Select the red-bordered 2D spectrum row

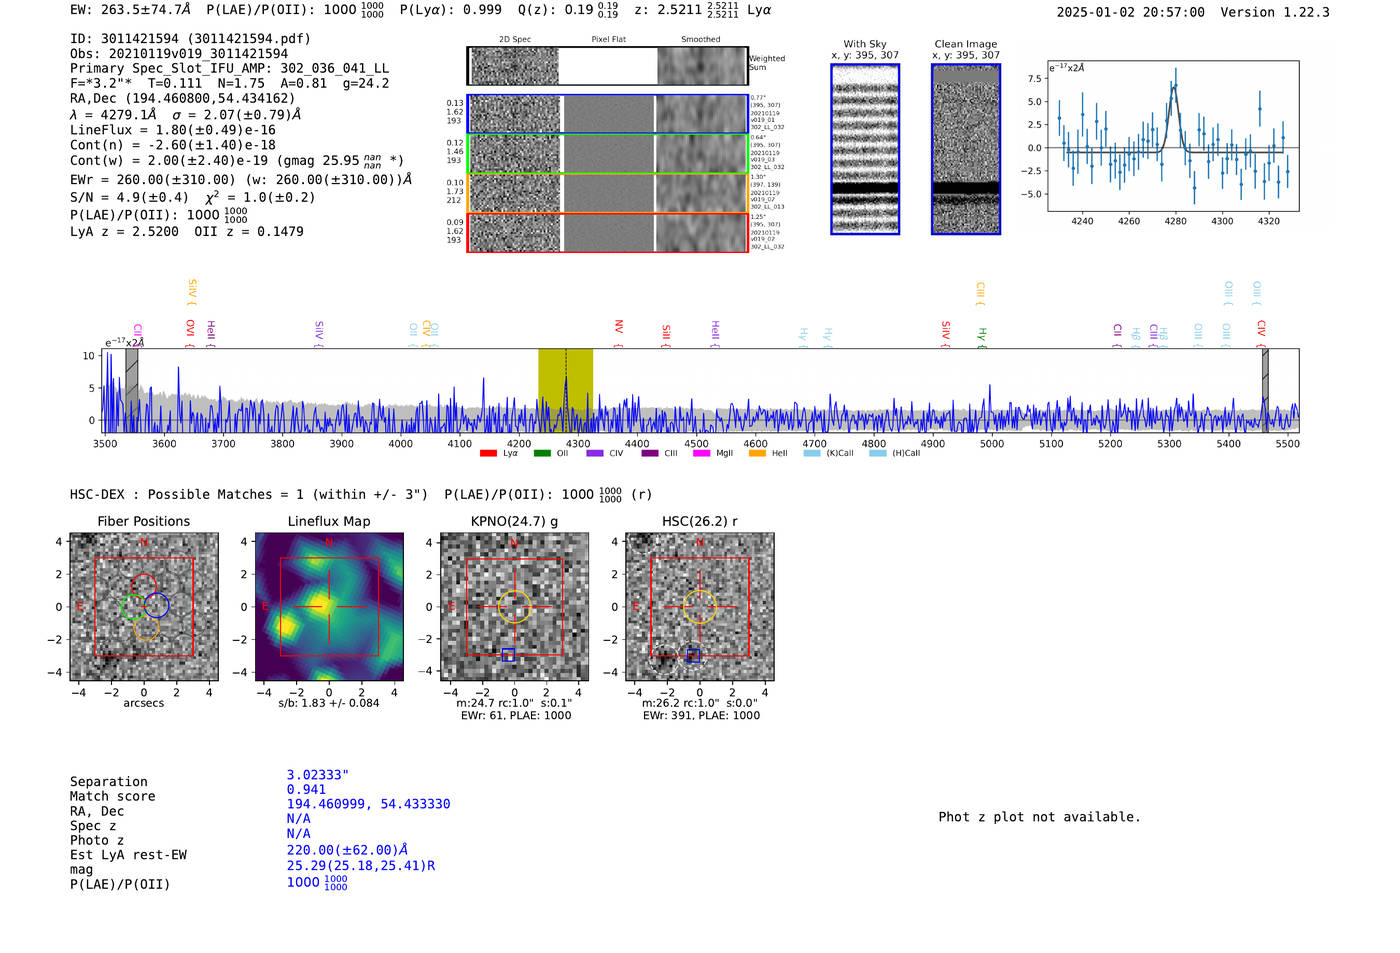click(x=608, y=233)
